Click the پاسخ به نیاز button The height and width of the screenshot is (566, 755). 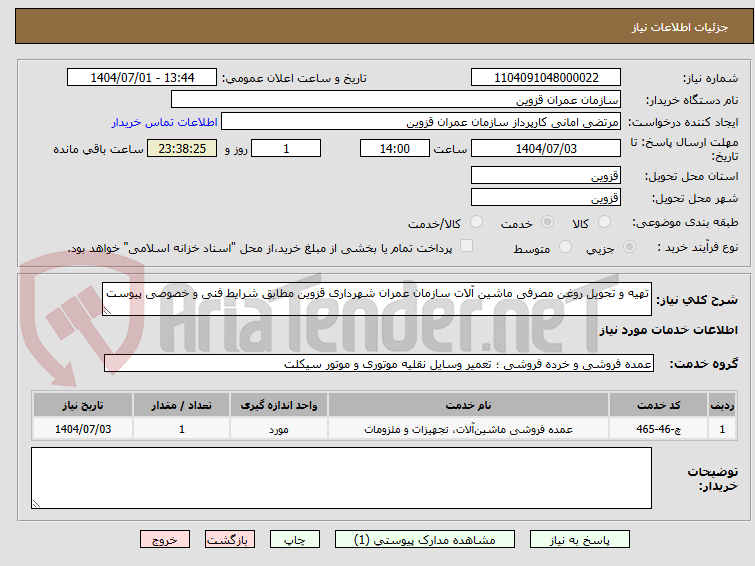(579, 540)
